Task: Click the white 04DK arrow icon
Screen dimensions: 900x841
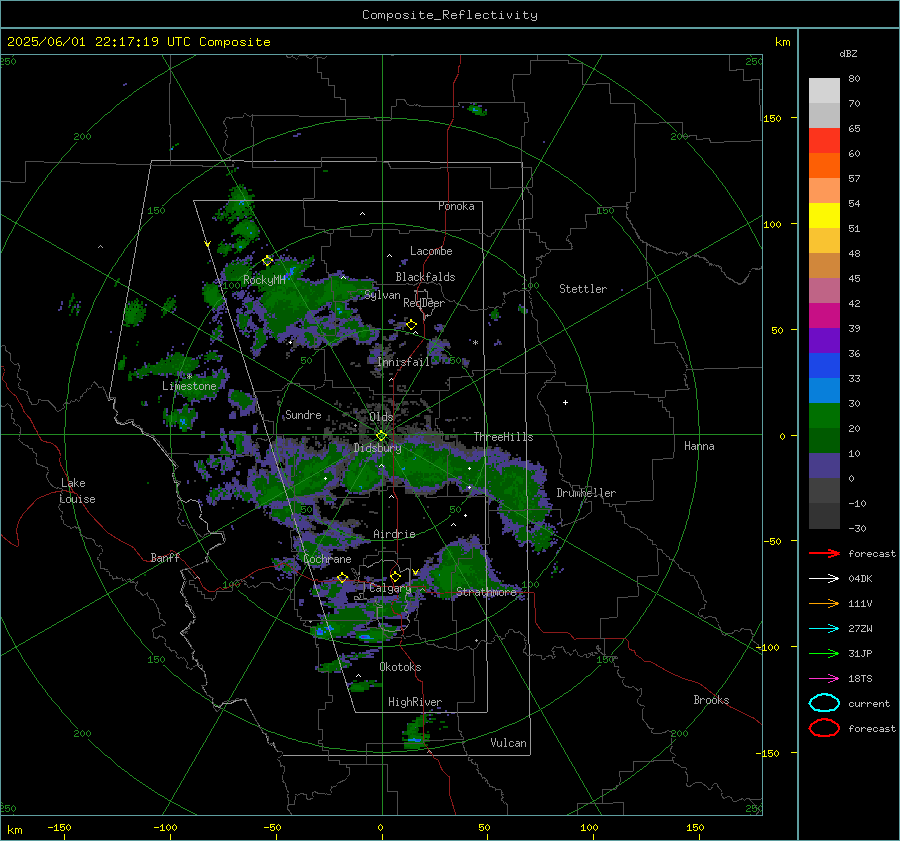Action: coord(824,579)
